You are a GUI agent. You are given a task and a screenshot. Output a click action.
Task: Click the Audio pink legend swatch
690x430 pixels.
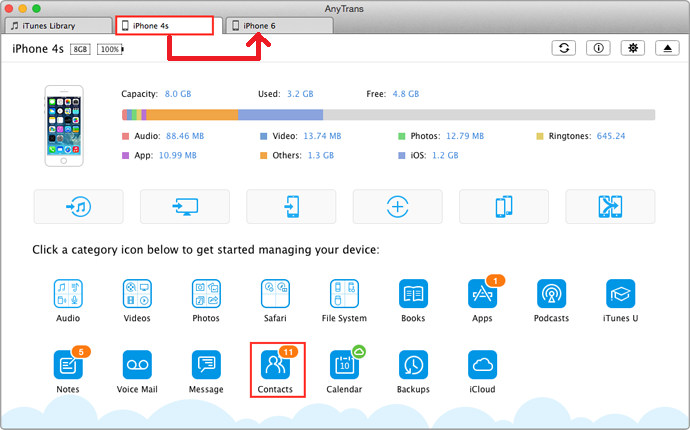(125, 136)
